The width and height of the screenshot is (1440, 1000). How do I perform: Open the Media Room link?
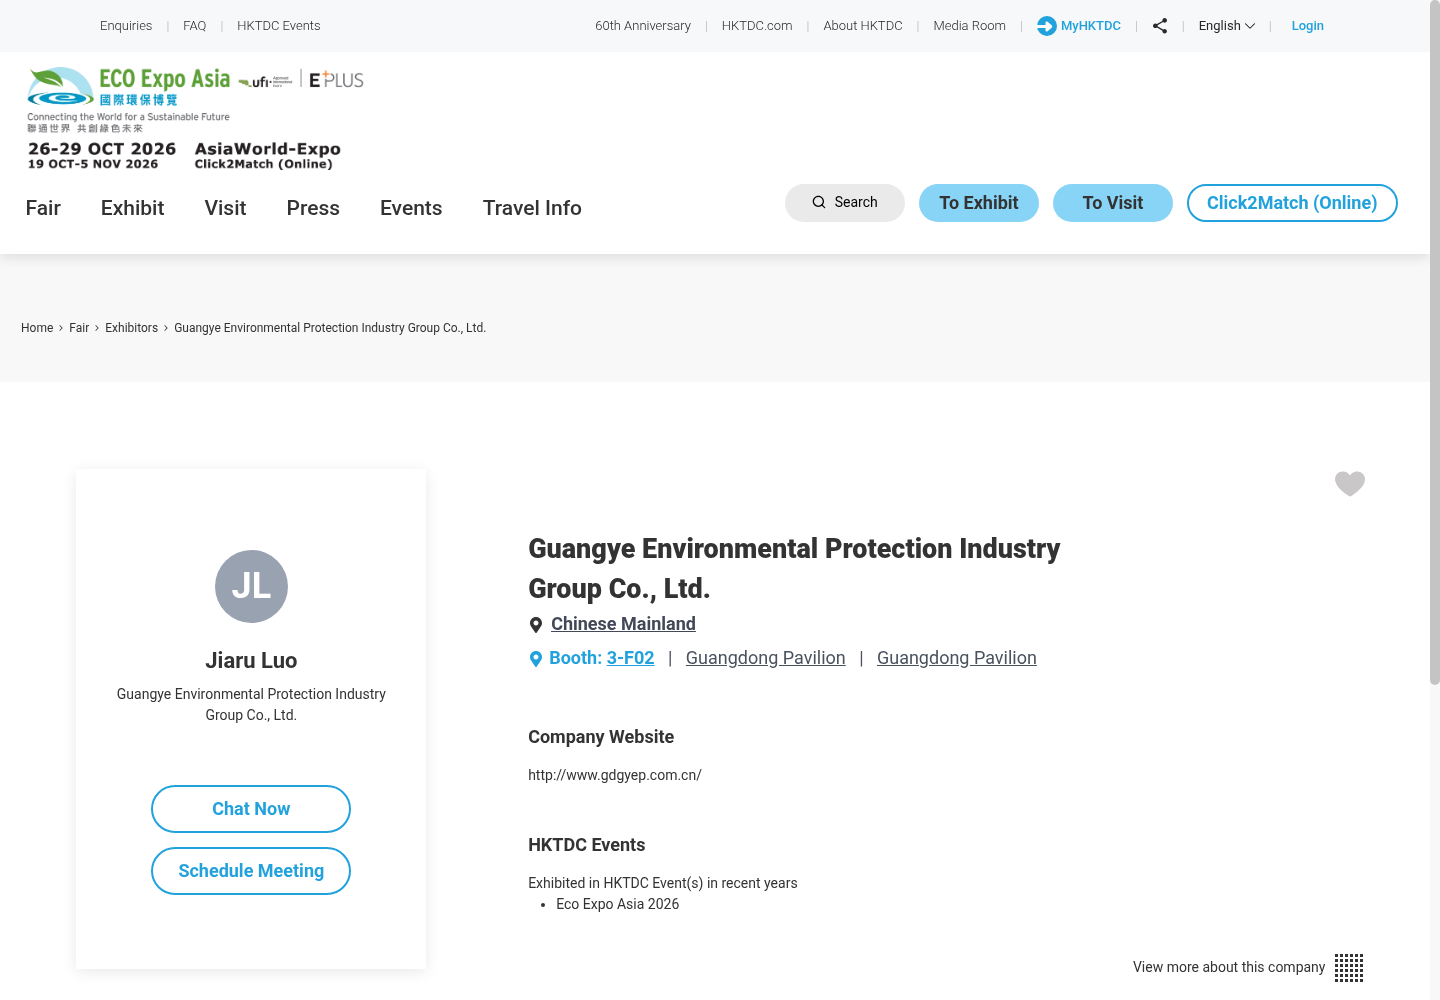(x=970, y=26)
